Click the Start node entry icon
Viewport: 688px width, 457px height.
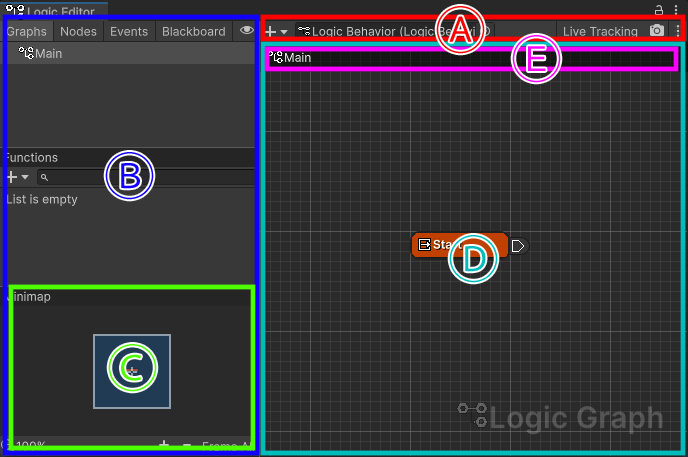pyautogui.click(x=424, y=245)
